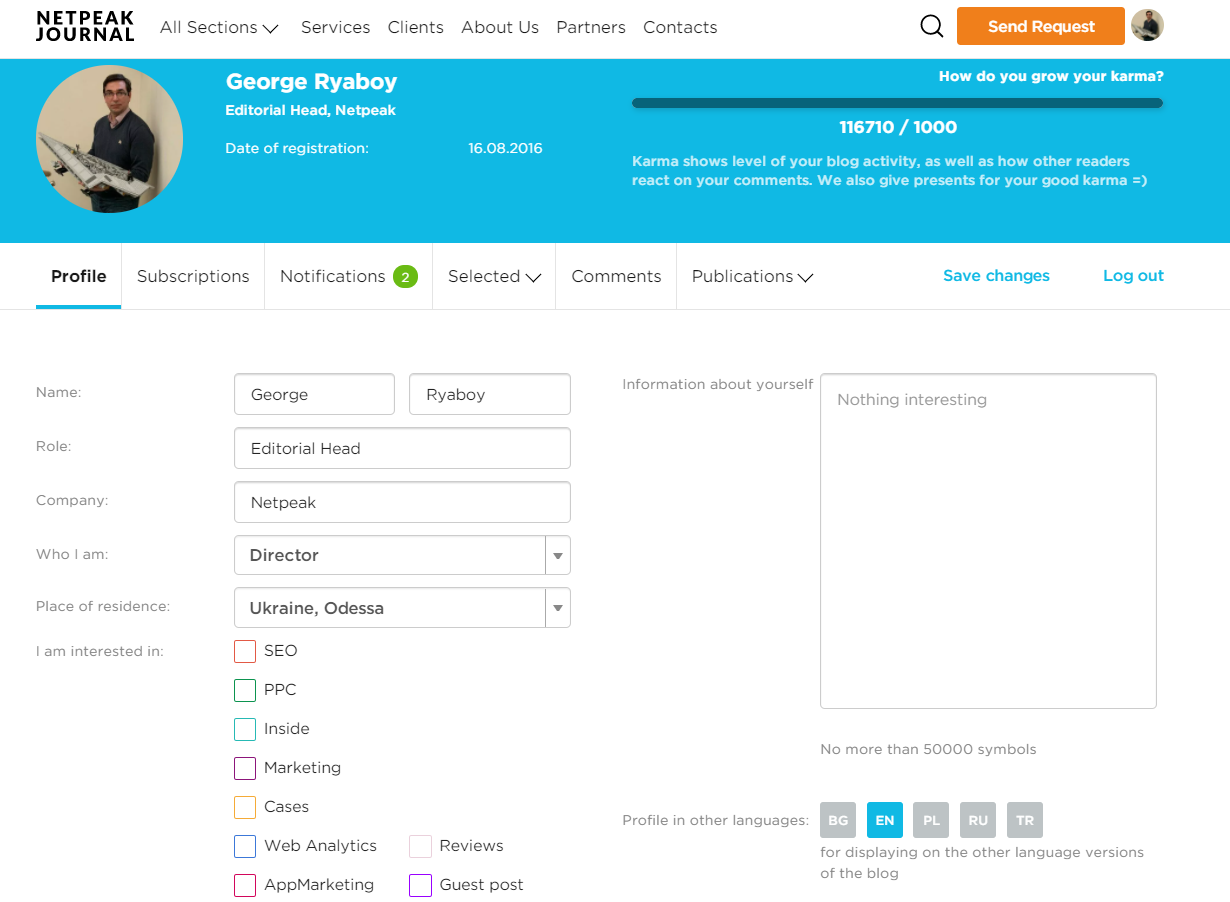1230x902 pixels.
Task: Open How do you grow your karma link
Action: pyautogui.click(x=1051, y=76)
